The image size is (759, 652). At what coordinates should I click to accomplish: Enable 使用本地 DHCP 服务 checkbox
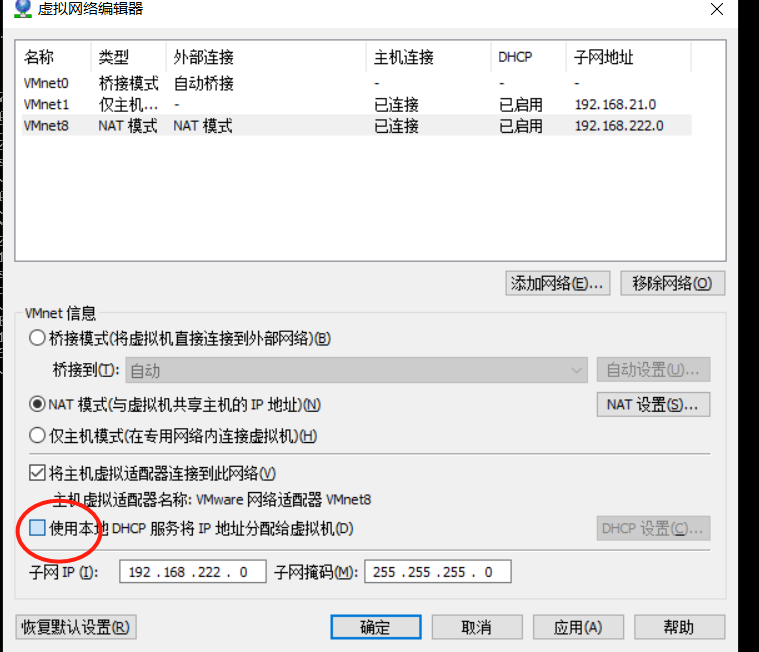point(37,528)
